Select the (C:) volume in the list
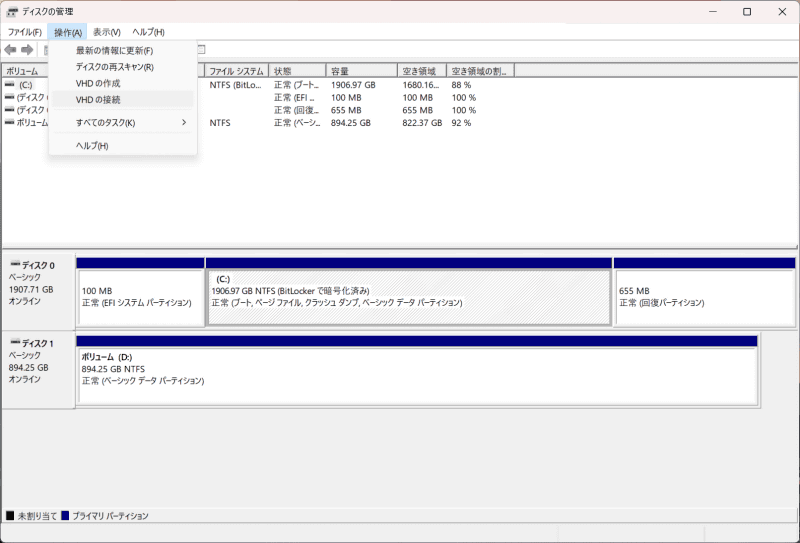Image resolution: width=800 pixels, height=543 pixels. pyautogui.click(x=26, y=85)
